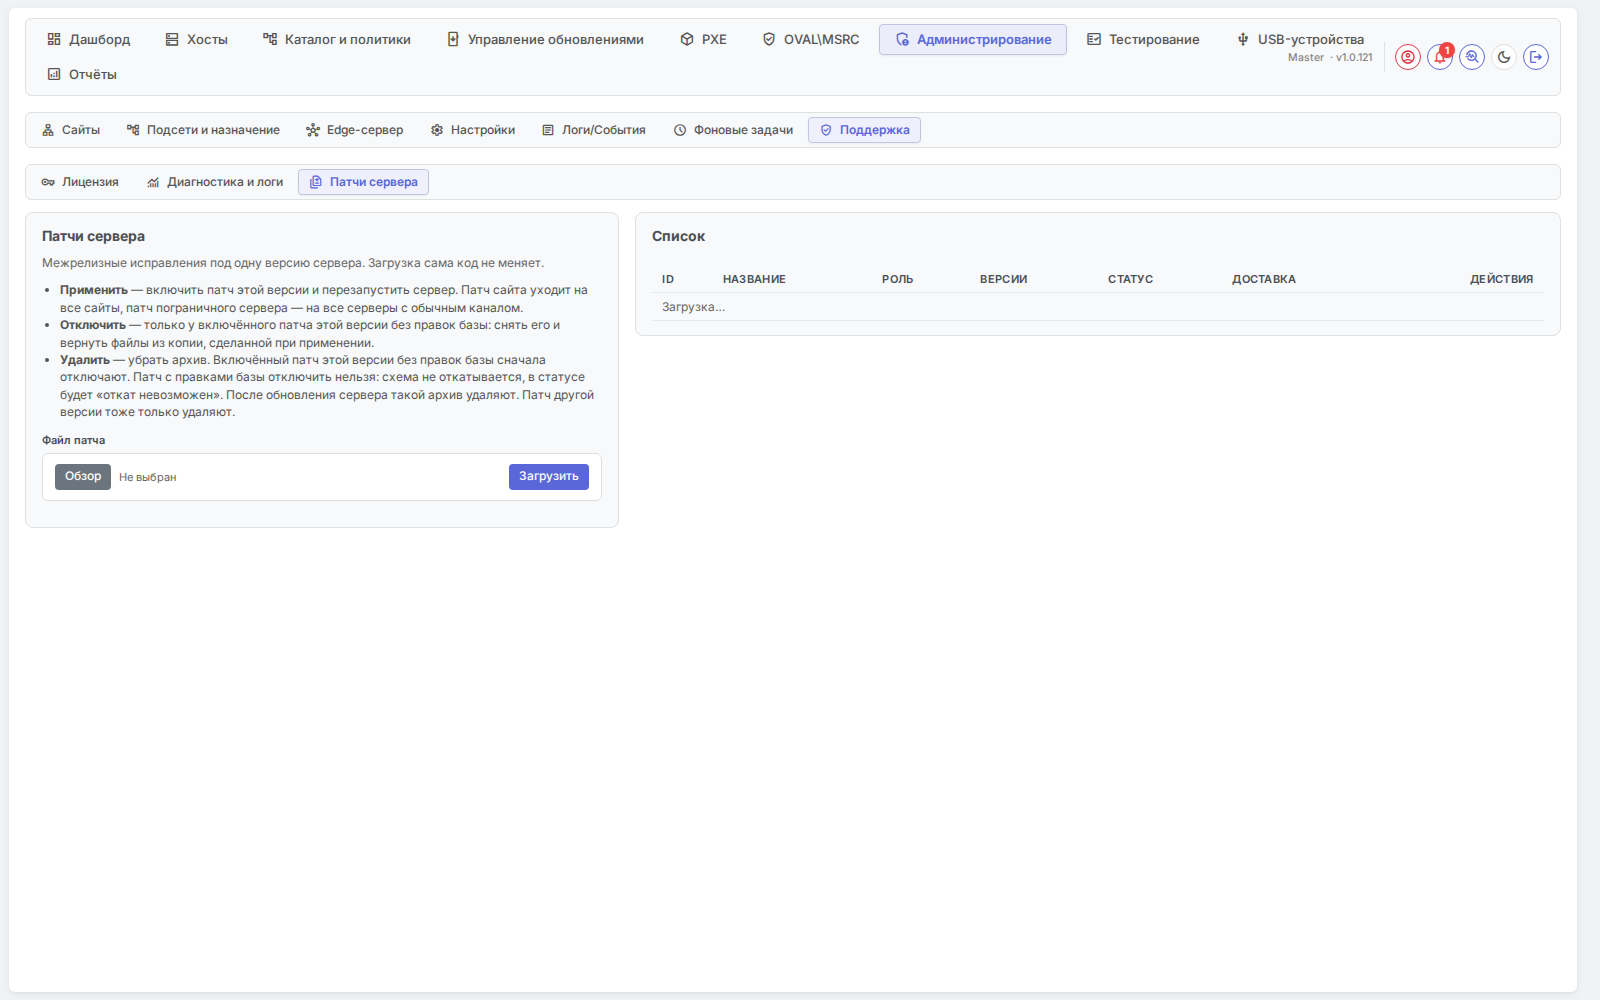This screenshot has height=1000, width=1600.
Task: Open Подсети и назначение subtab
Action: 203,130
